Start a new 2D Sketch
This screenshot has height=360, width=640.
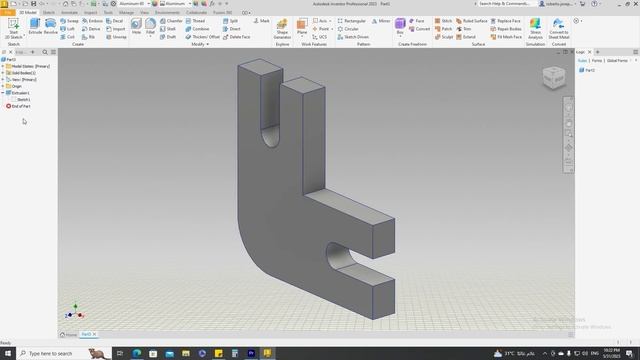(13, 28)
